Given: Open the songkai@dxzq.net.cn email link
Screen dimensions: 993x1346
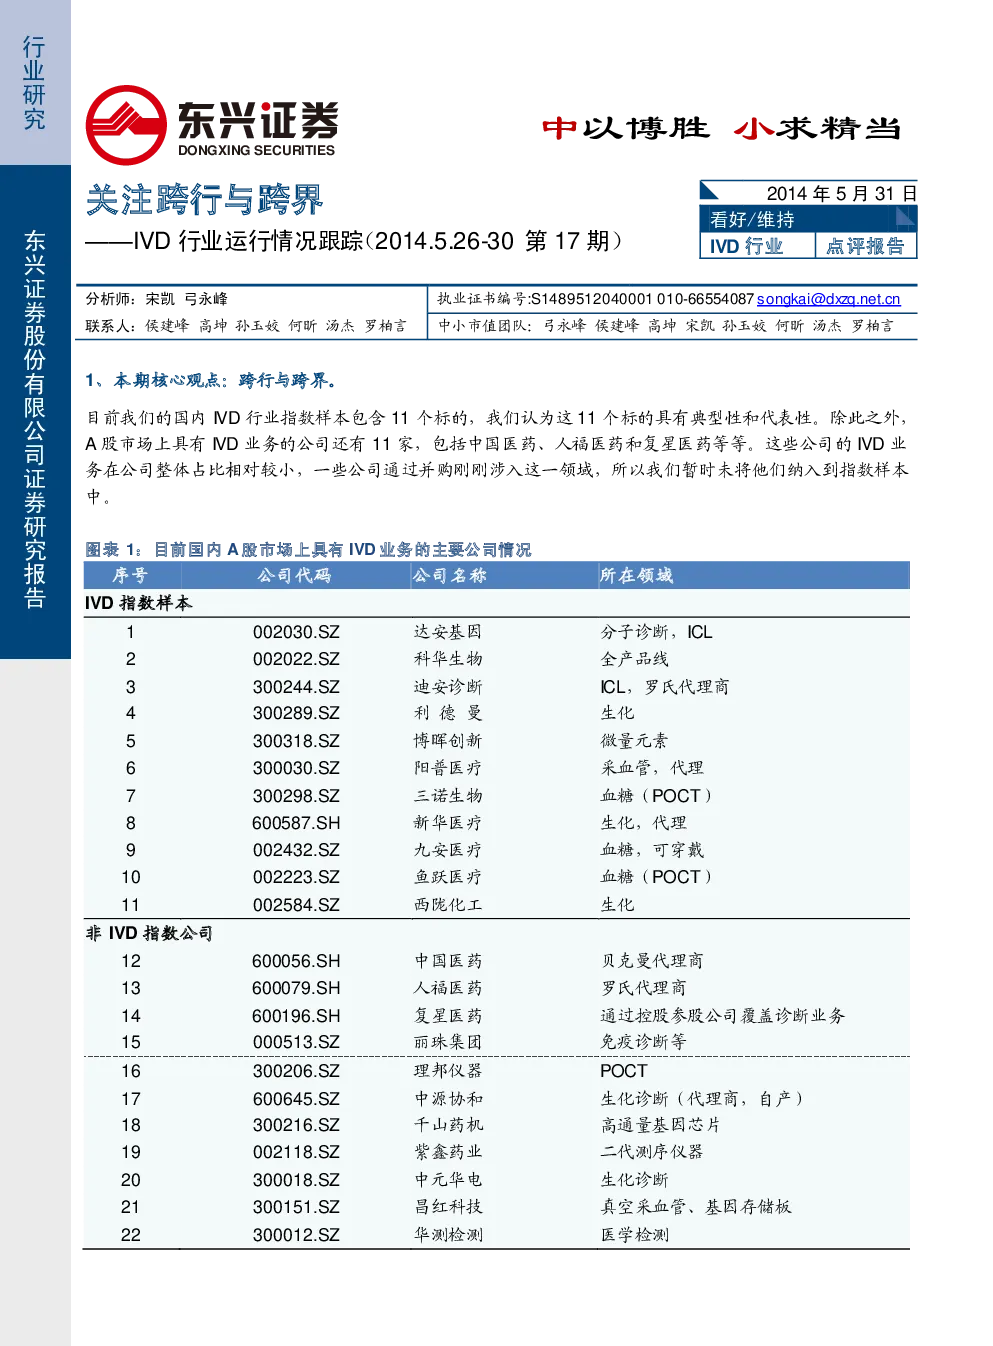Looking at the screenshot, I should [x=828, y=299].
